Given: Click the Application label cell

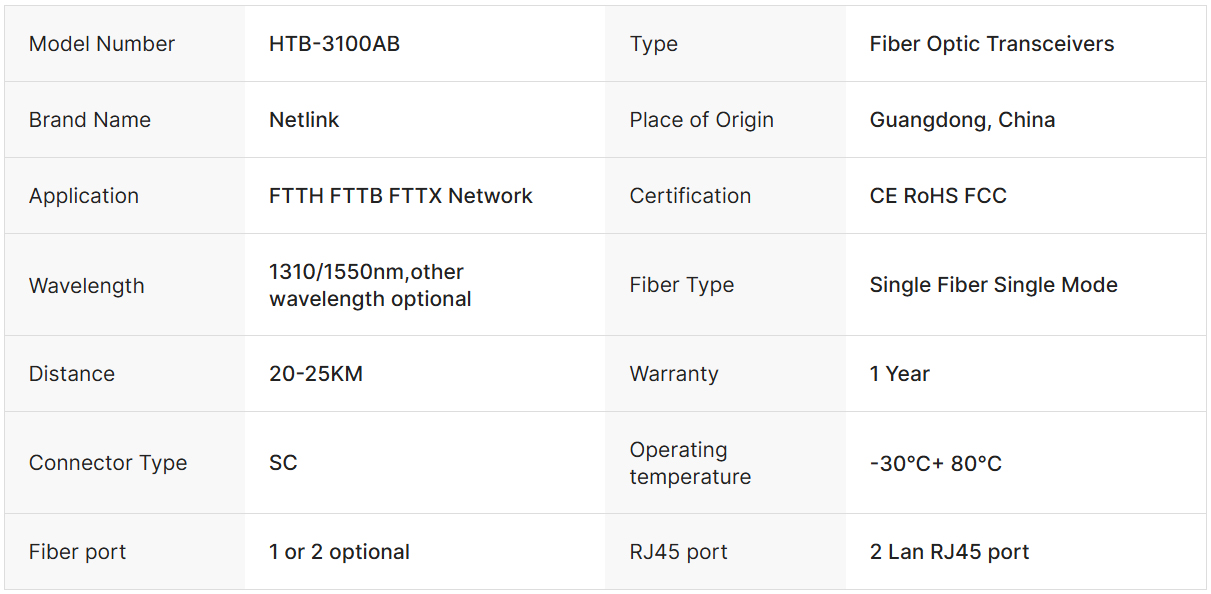Looking at the screenshot, I should click(84, 196).
